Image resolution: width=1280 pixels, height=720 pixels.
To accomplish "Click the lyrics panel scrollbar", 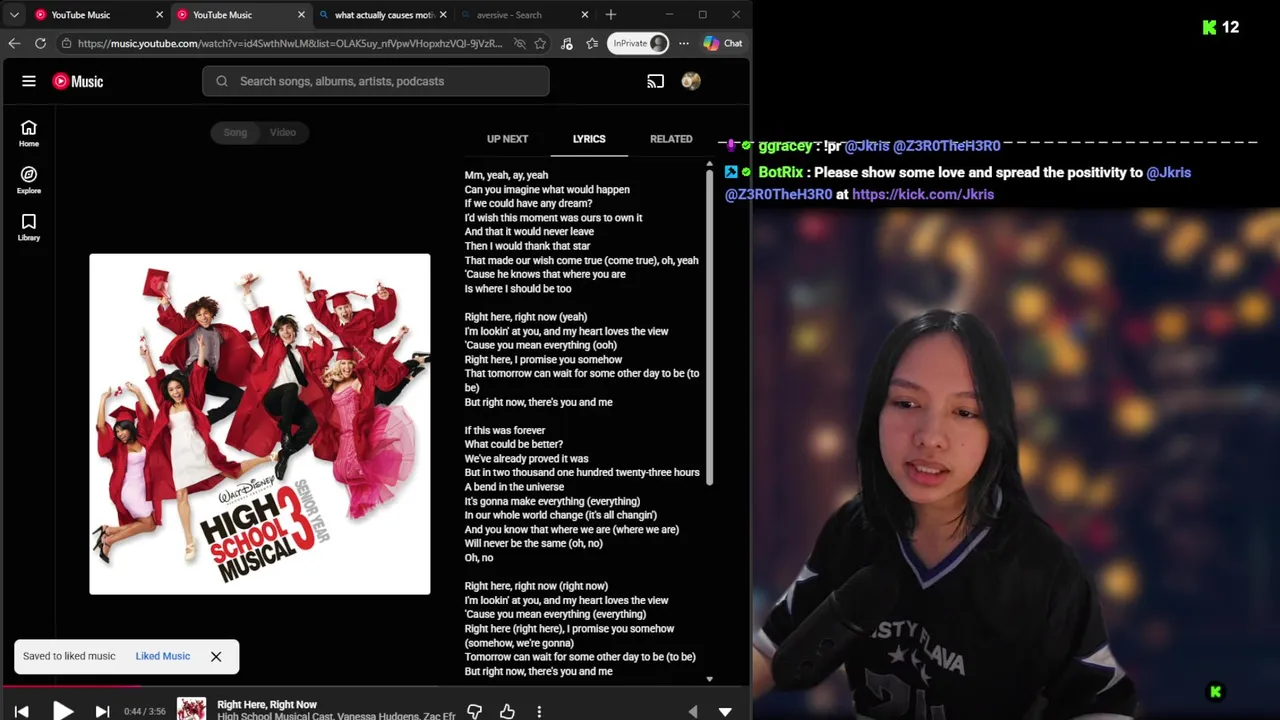I will point(710,326).
